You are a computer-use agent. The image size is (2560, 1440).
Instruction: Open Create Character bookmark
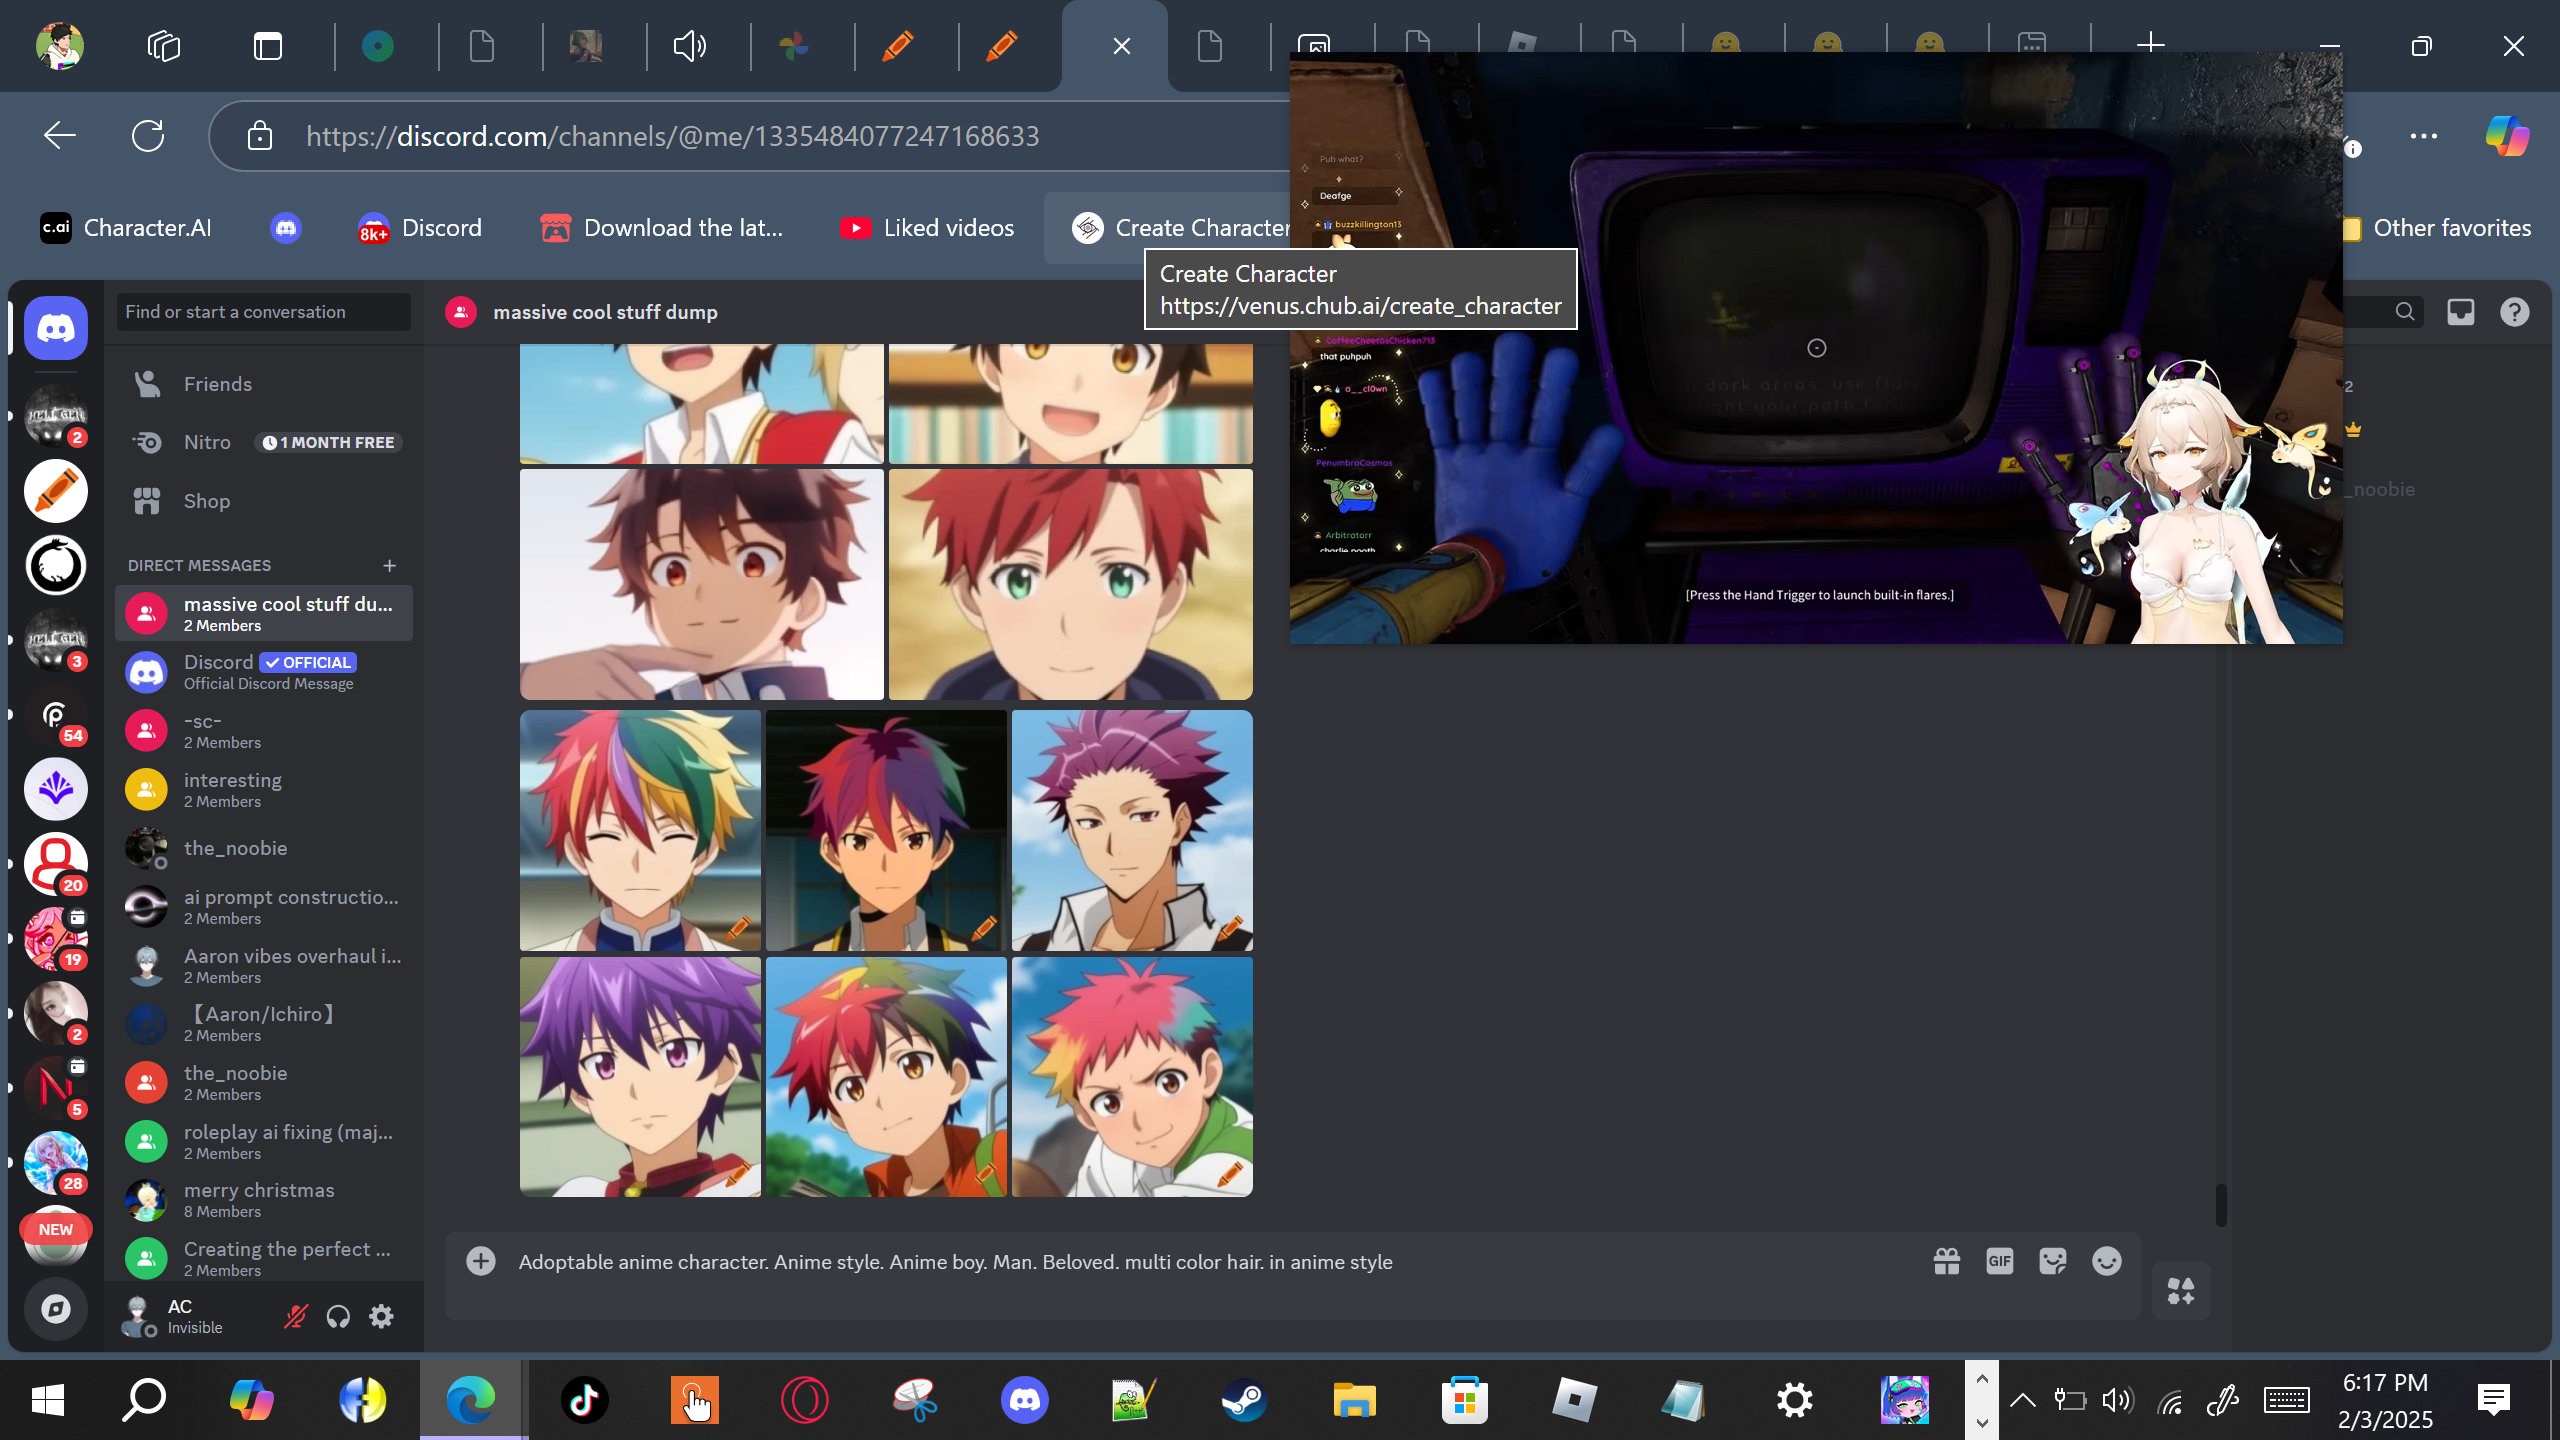click(1180, 228)
